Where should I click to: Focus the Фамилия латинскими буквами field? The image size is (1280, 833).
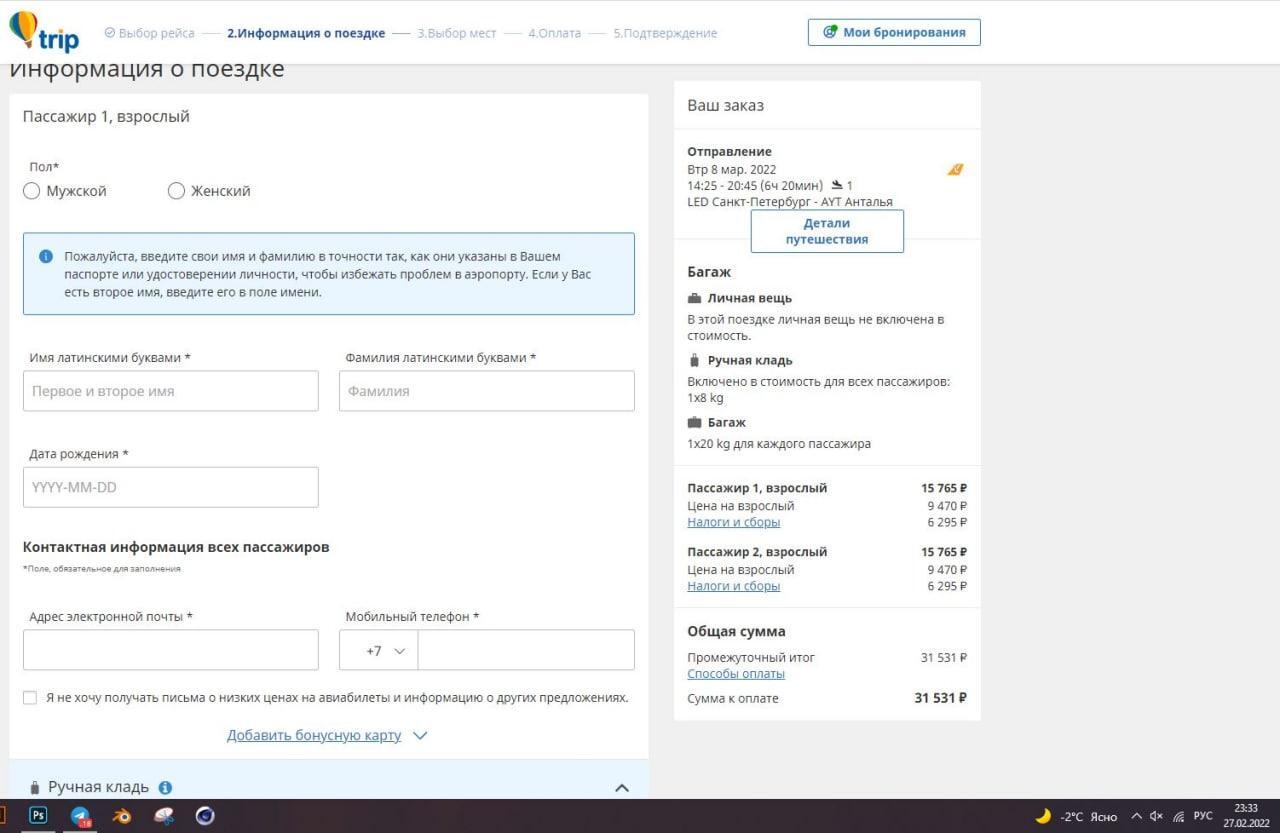[x=487, y=391]
